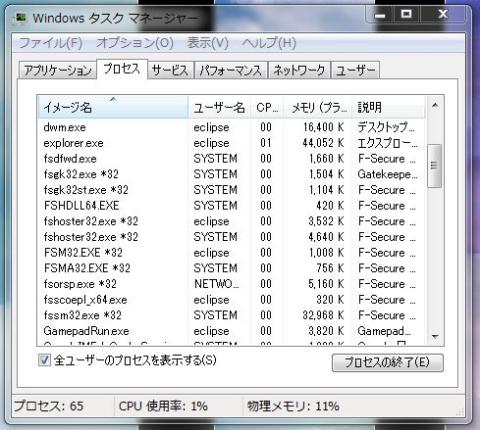This screenshot has height=430, width=480.
Task: Click the scrollbar down arrow
Action: 435,336
